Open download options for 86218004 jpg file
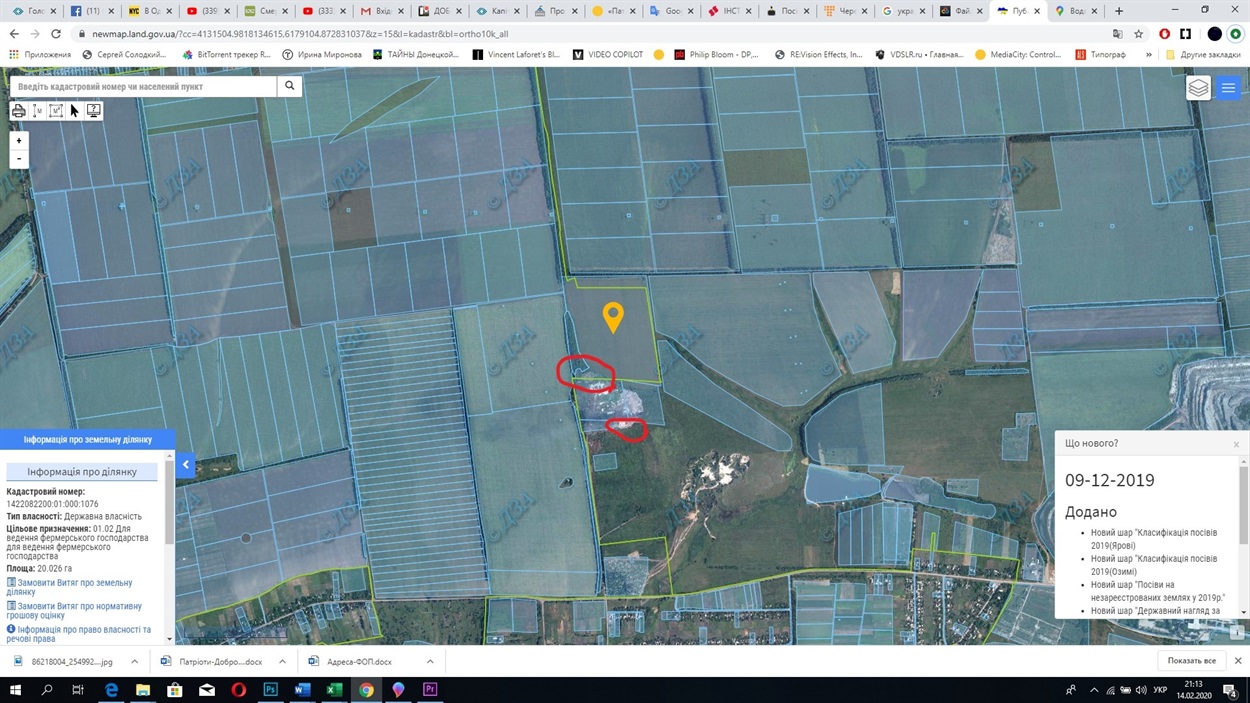 (134, 661)
